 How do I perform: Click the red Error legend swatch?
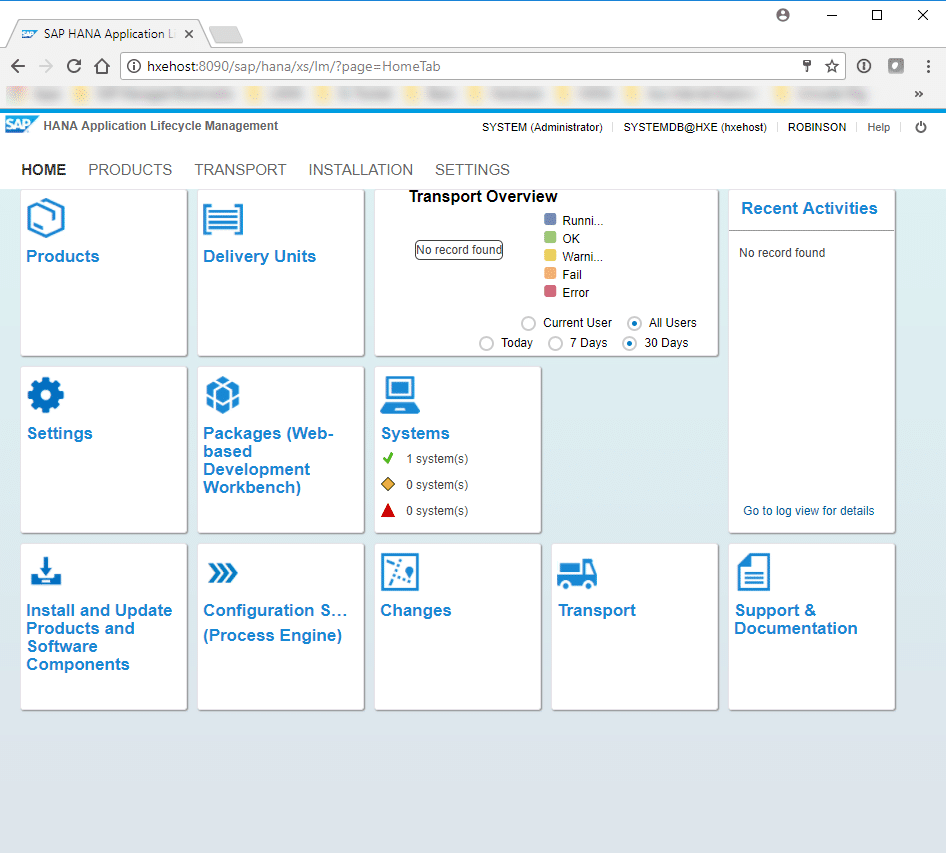tap(550, 292)
